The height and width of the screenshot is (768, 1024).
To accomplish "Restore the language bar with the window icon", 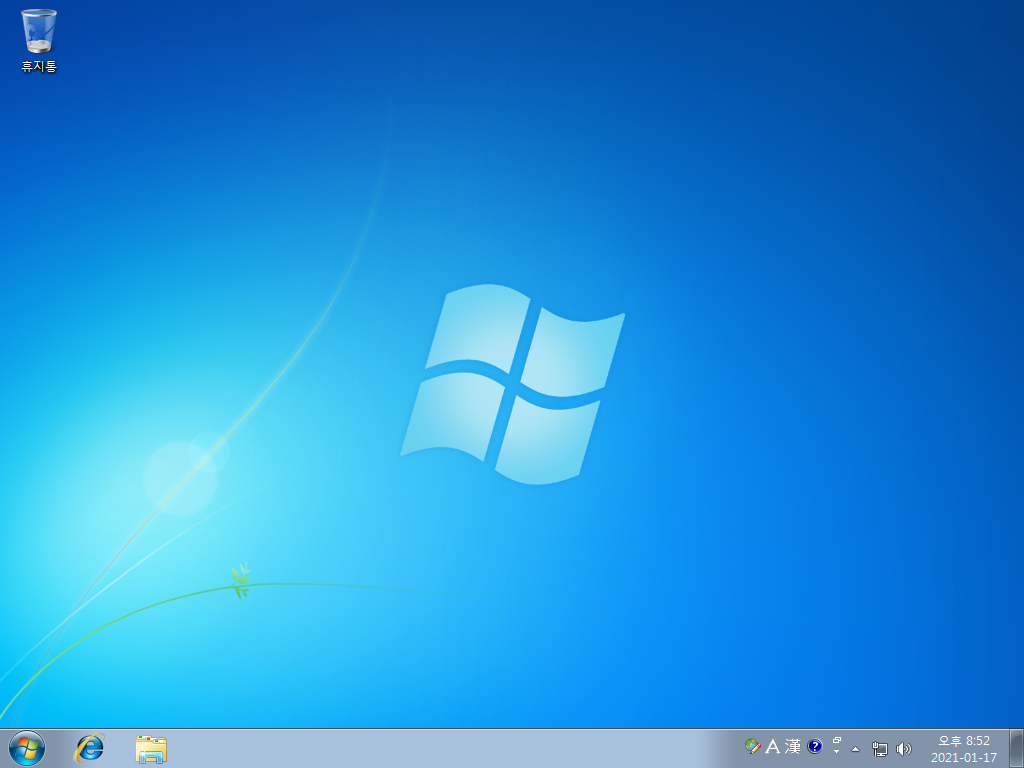I will pyautogui.click(x=837, y=741).
